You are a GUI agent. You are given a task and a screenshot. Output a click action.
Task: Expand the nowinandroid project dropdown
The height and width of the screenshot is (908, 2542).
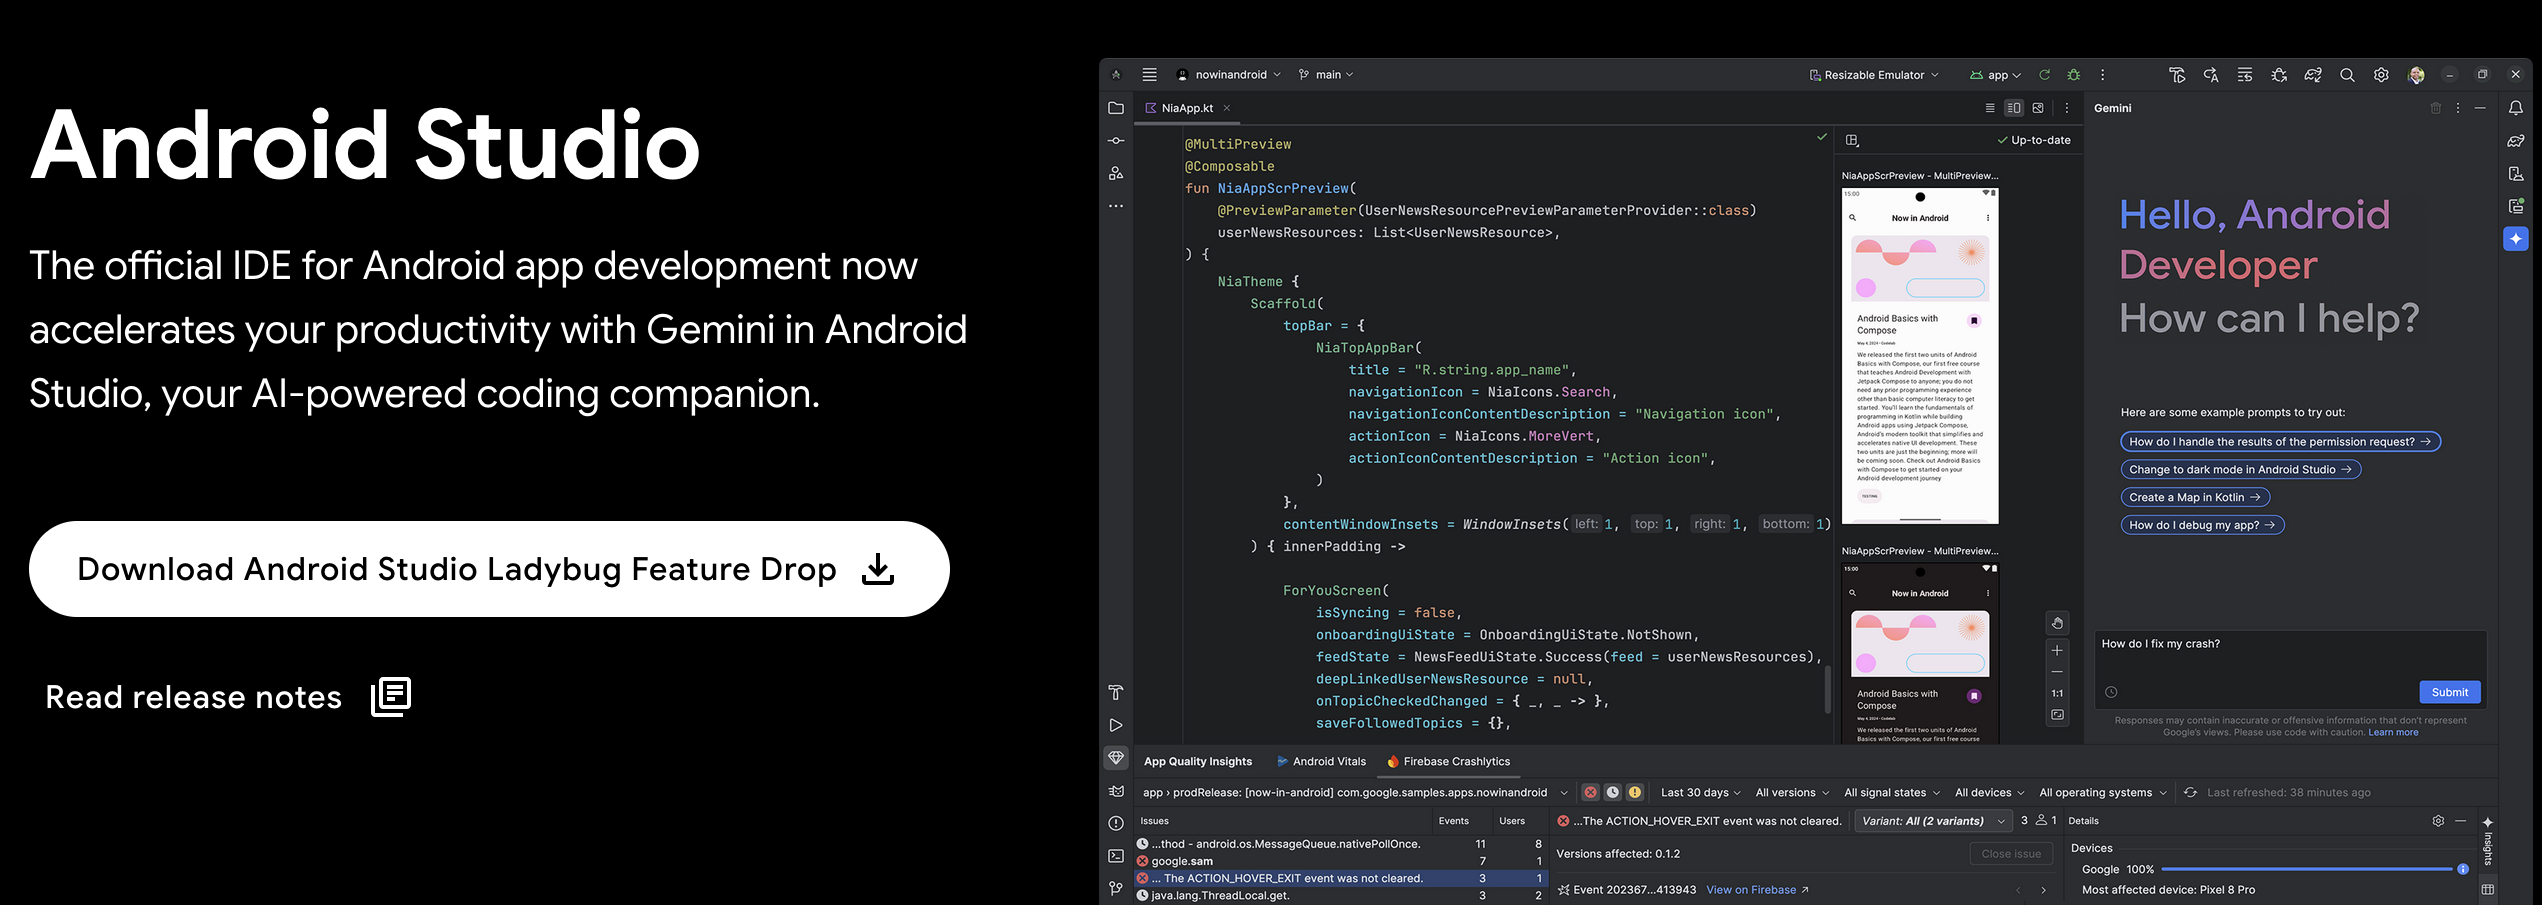(1228, 75)
